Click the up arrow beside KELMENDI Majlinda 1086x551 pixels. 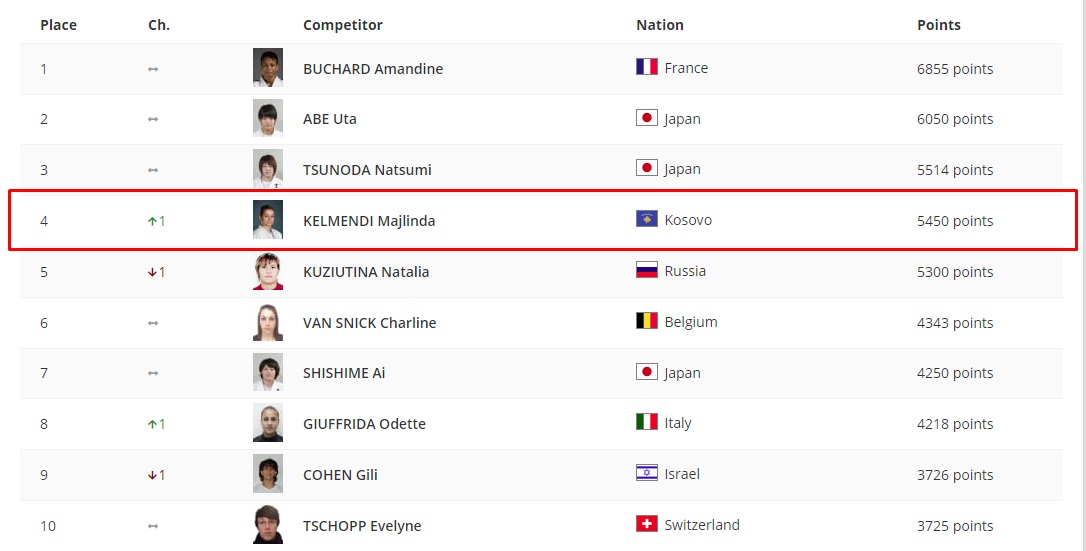point(152,221)
